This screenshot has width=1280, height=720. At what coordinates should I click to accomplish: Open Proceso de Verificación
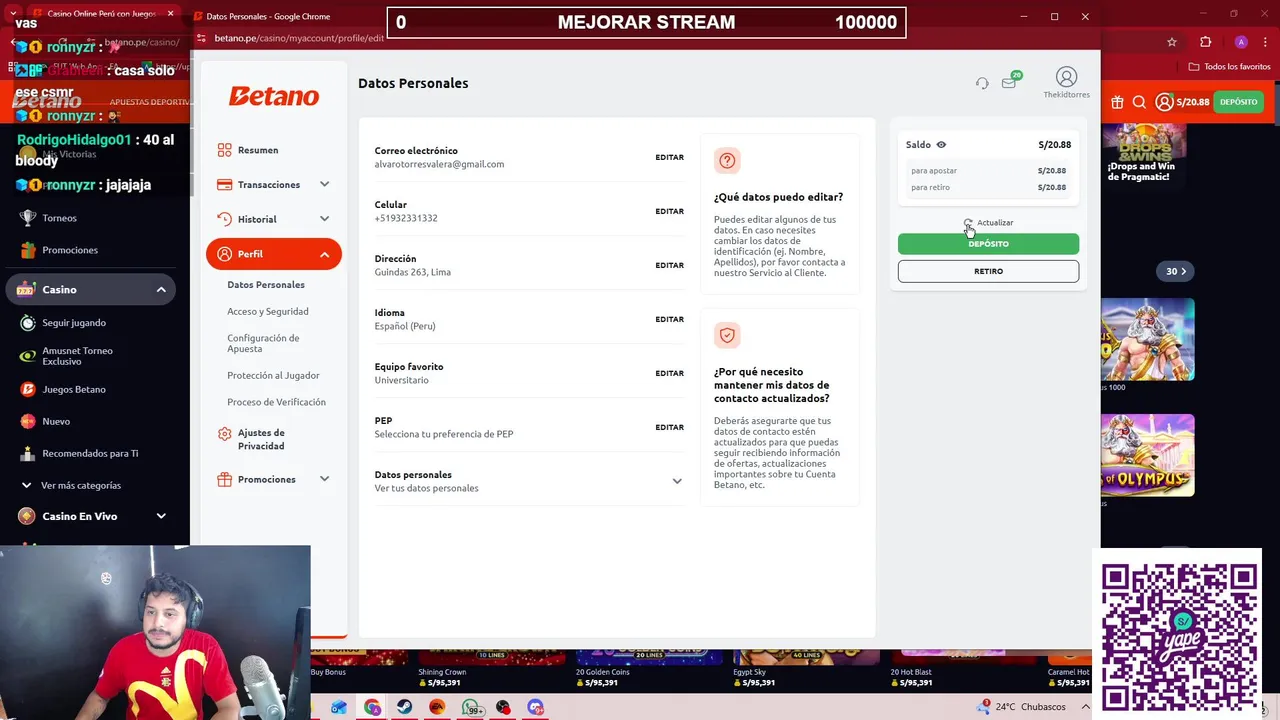[276, 402]
